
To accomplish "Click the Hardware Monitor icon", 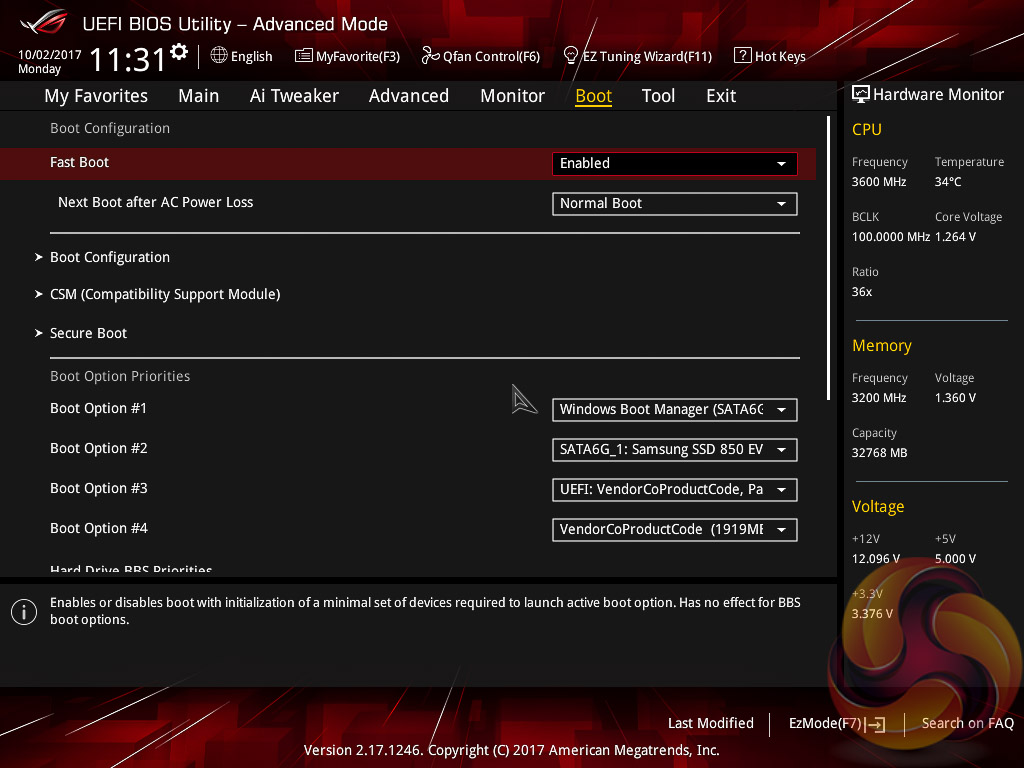I will (x=860, y=95).
